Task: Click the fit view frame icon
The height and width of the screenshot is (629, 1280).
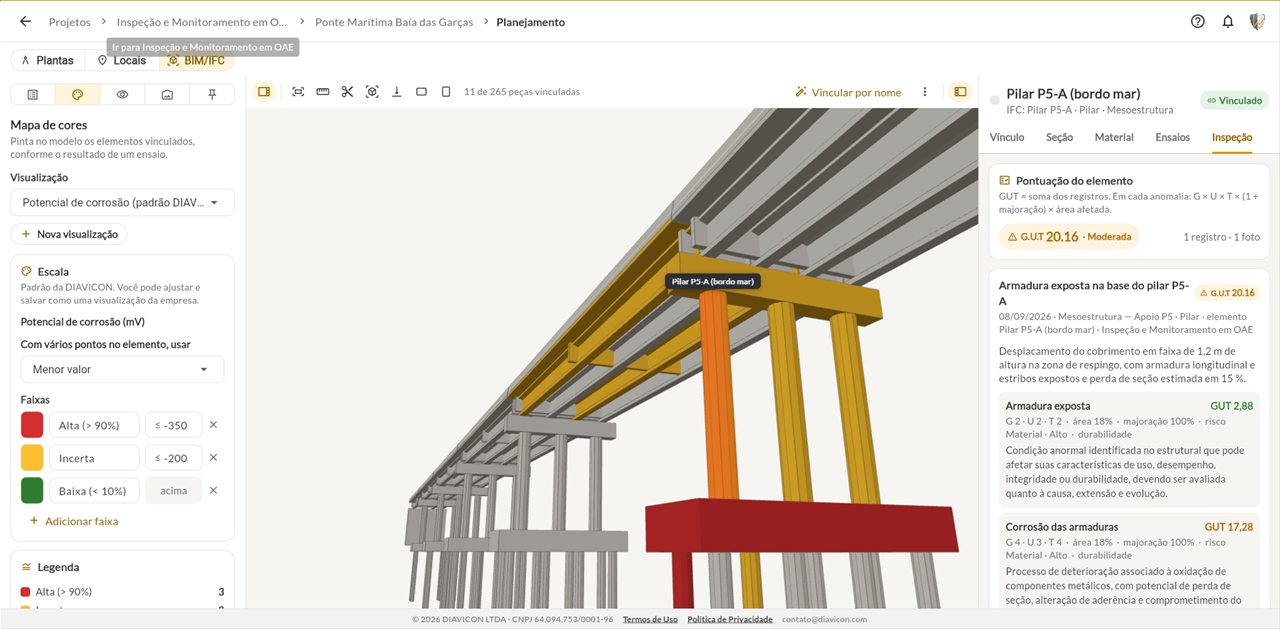Action: click(x=298, y=91)
